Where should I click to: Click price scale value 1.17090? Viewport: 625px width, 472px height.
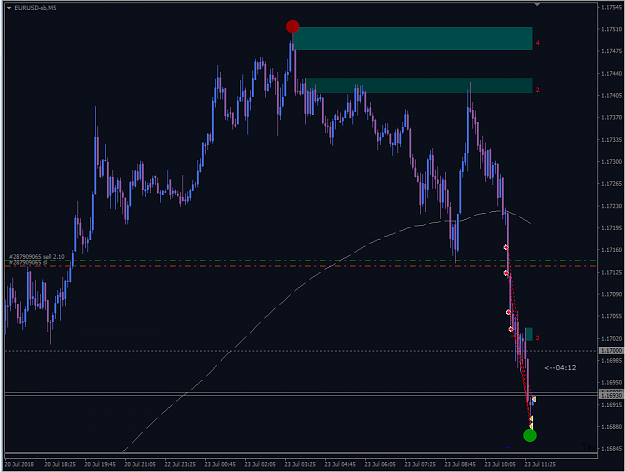point(611,294)
